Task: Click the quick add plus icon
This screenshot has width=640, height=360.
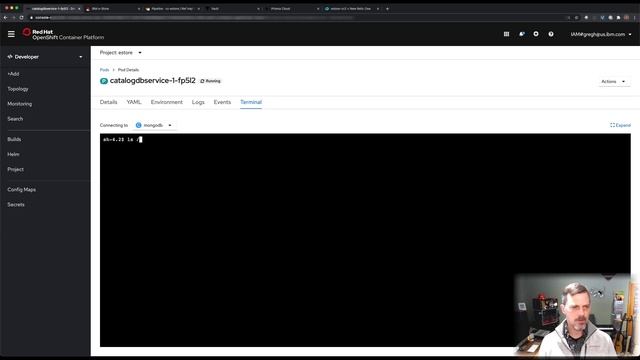Action: tap(536, 34)
